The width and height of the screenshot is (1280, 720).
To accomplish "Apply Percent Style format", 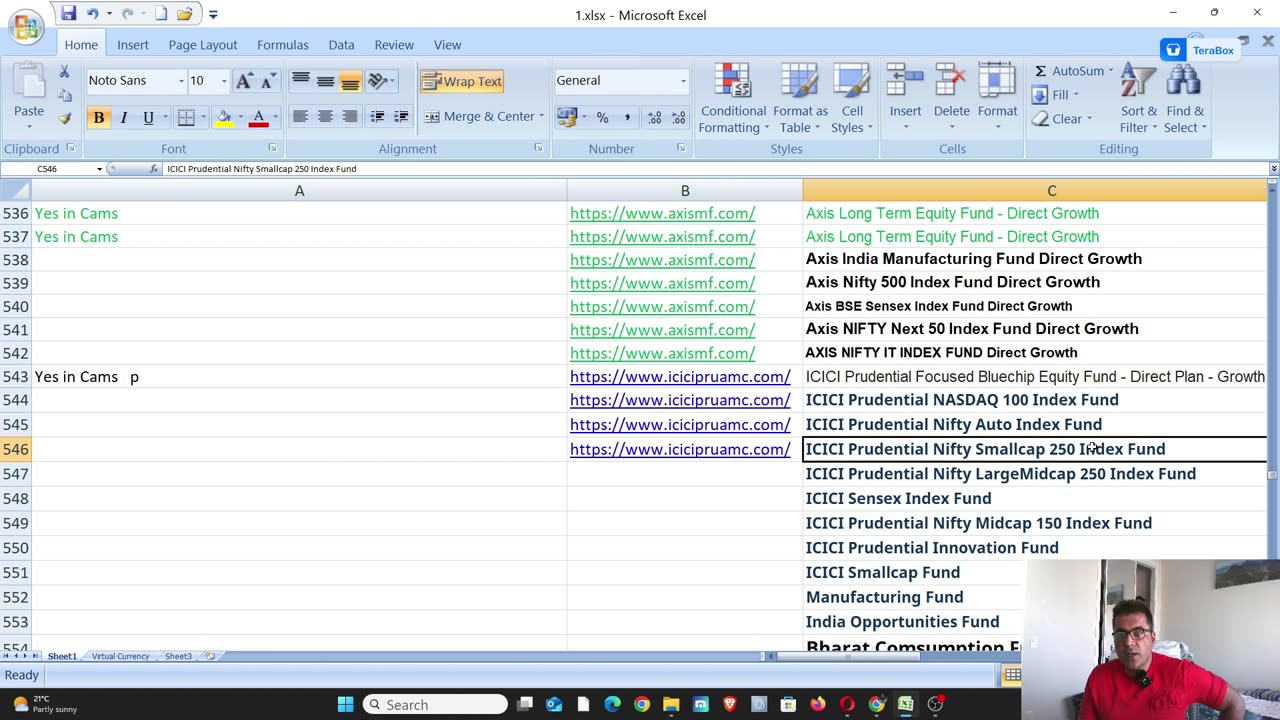I will pos(602,117).
